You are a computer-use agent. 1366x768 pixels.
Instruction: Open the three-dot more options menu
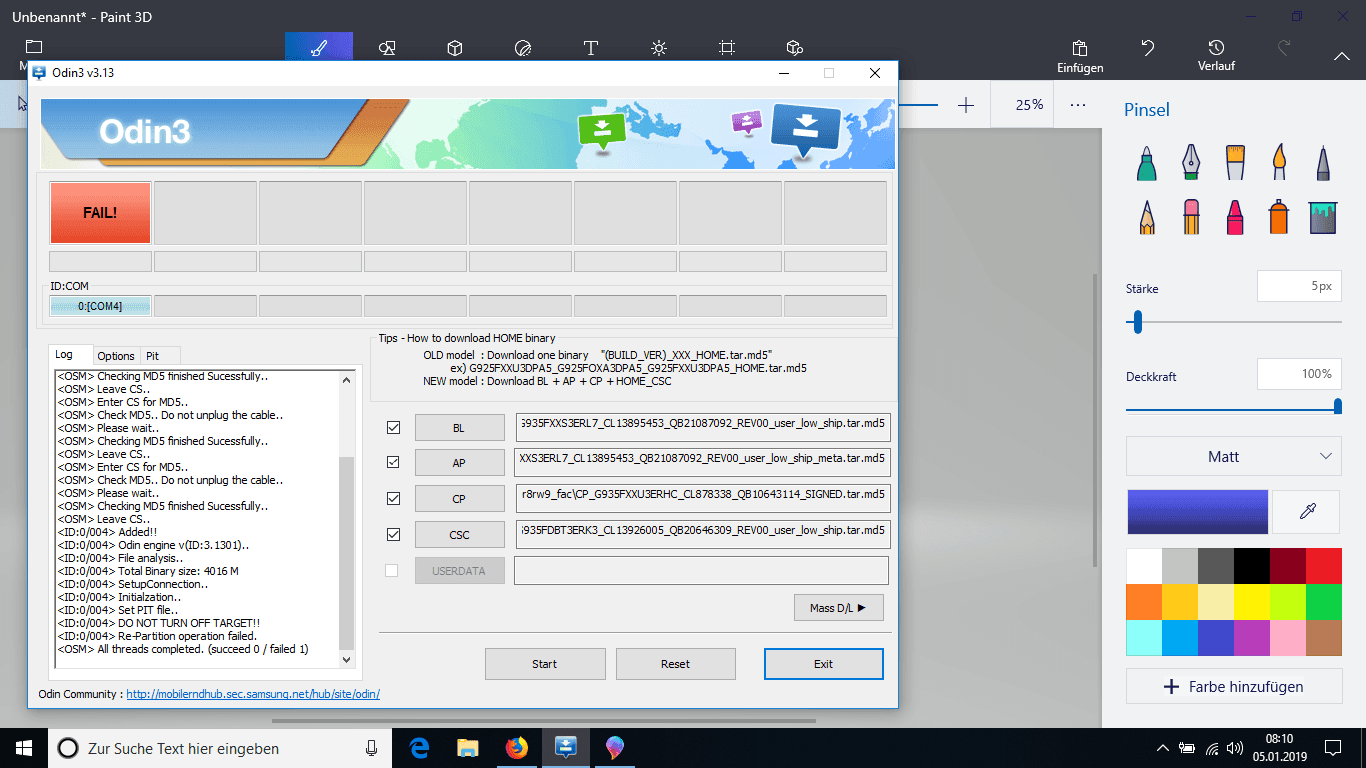tap(1077, 105)
